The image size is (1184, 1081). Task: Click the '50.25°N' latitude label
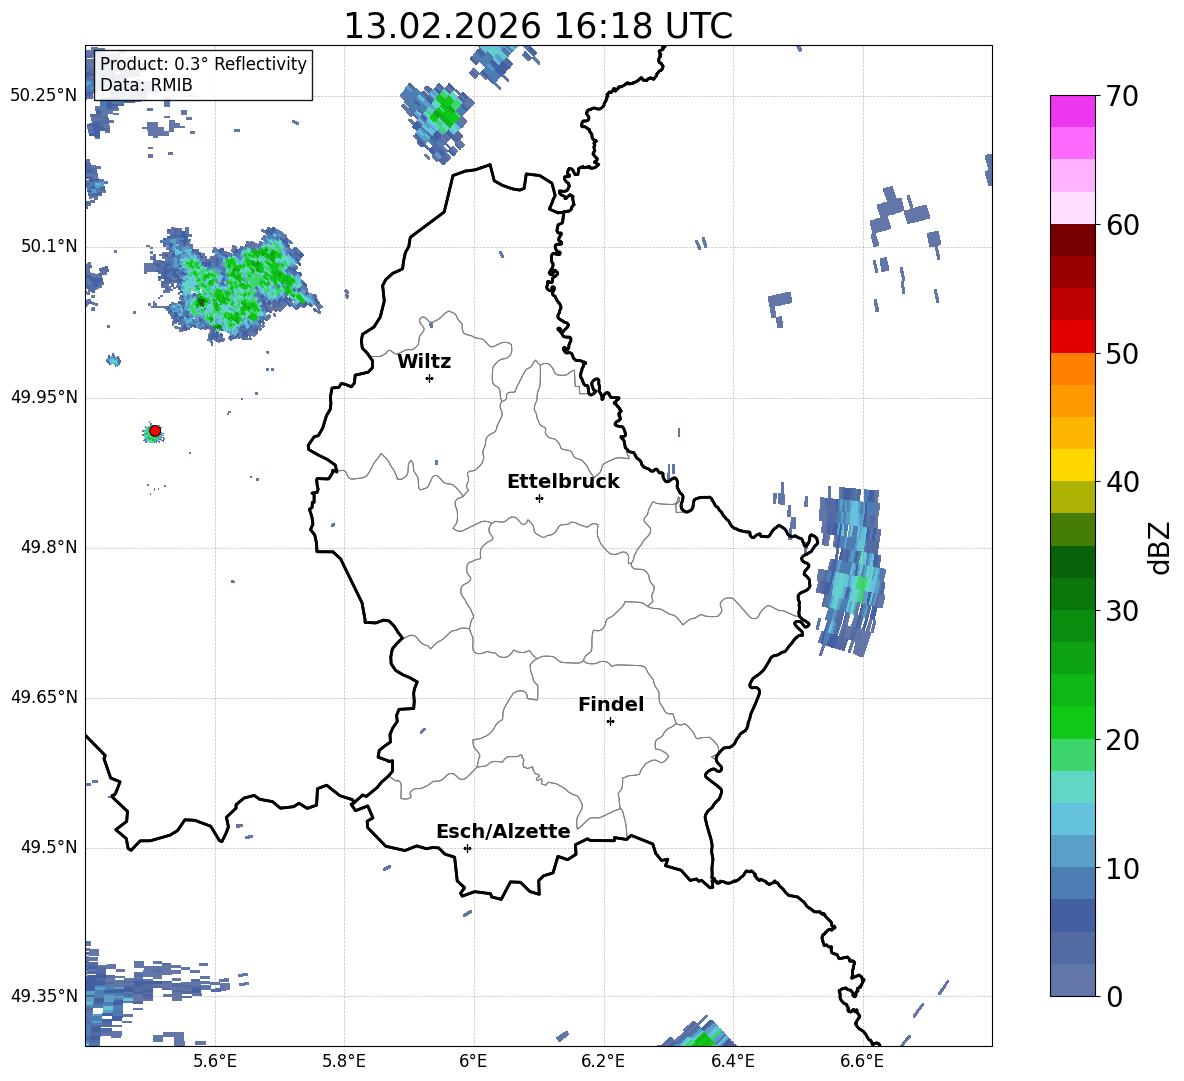point(44,96)
